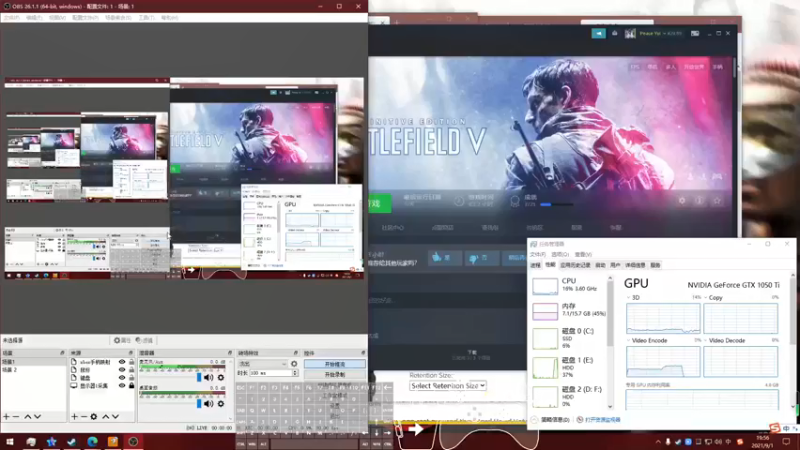
Task: Open Battlefield V game info icon
Action: [x=699, y=201]
